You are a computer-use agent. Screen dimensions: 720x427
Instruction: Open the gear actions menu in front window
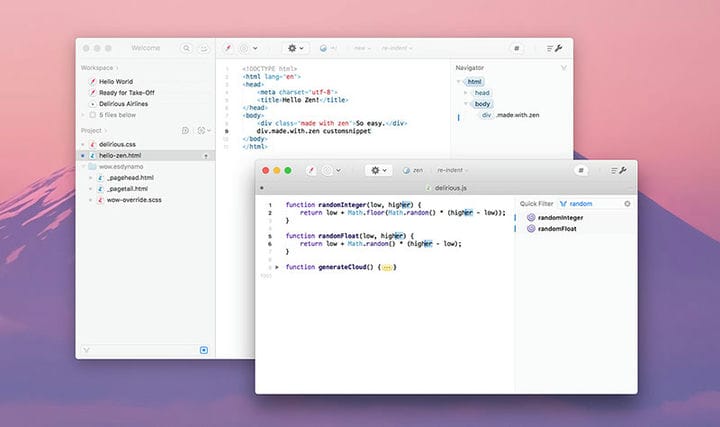click(378, 170)
